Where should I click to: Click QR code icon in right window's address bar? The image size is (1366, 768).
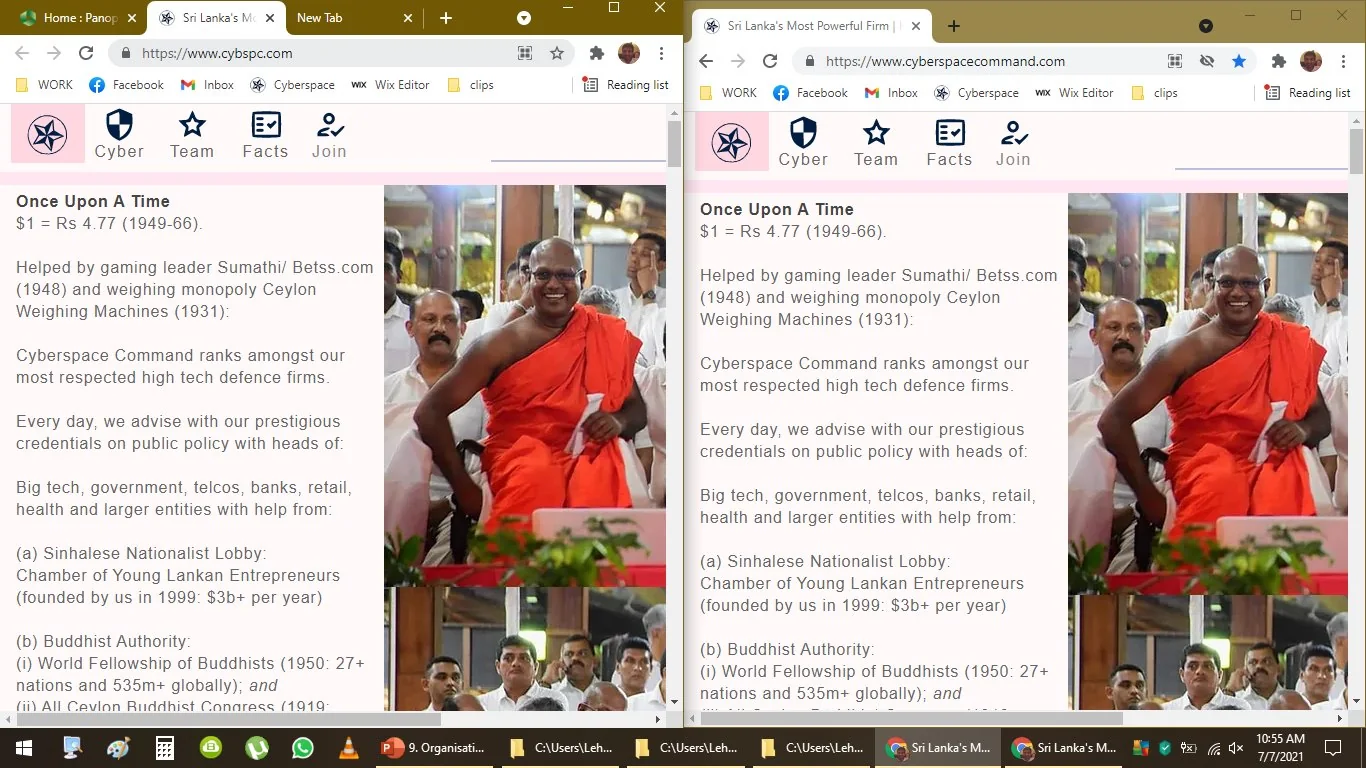coord(1175,61)
